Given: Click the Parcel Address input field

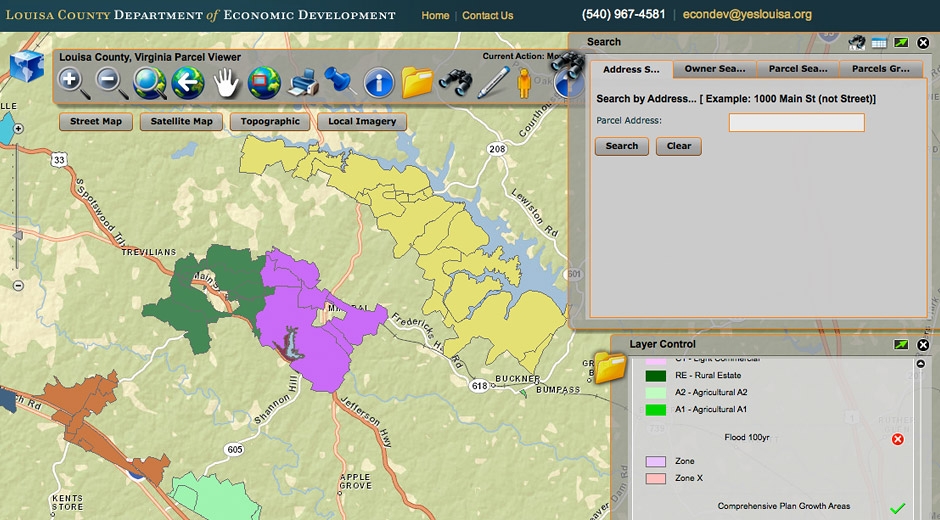Looking at the screenshot, I should pyautogui.click(x=797, y=122).
